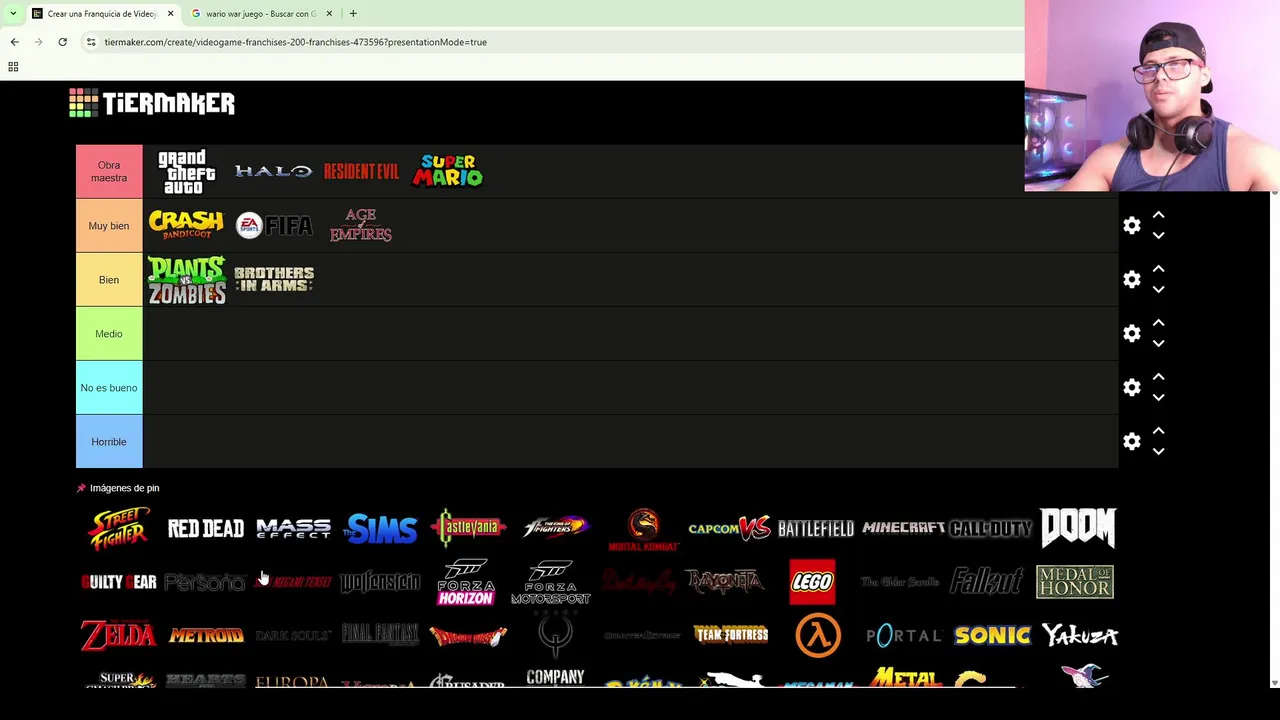Pick the Forza Motorsport logo
The image size is (1280, 720).
[x=551, y=582]
